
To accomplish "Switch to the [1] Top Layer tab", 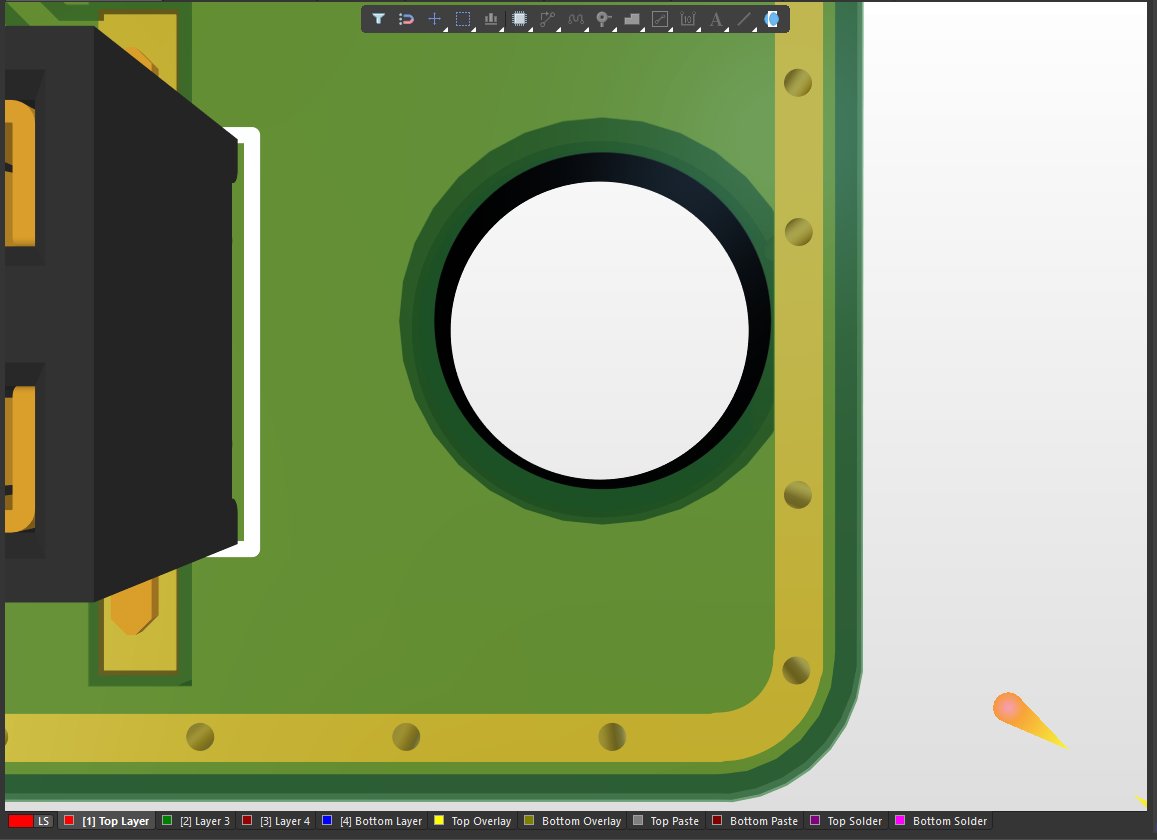I will (107, 821).
